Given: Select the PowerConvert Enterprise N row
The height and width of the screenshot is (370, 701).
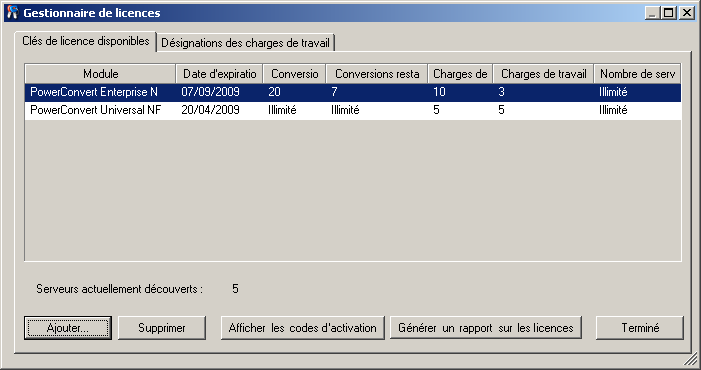Looking at the screenshot, I should click(353, 92).
